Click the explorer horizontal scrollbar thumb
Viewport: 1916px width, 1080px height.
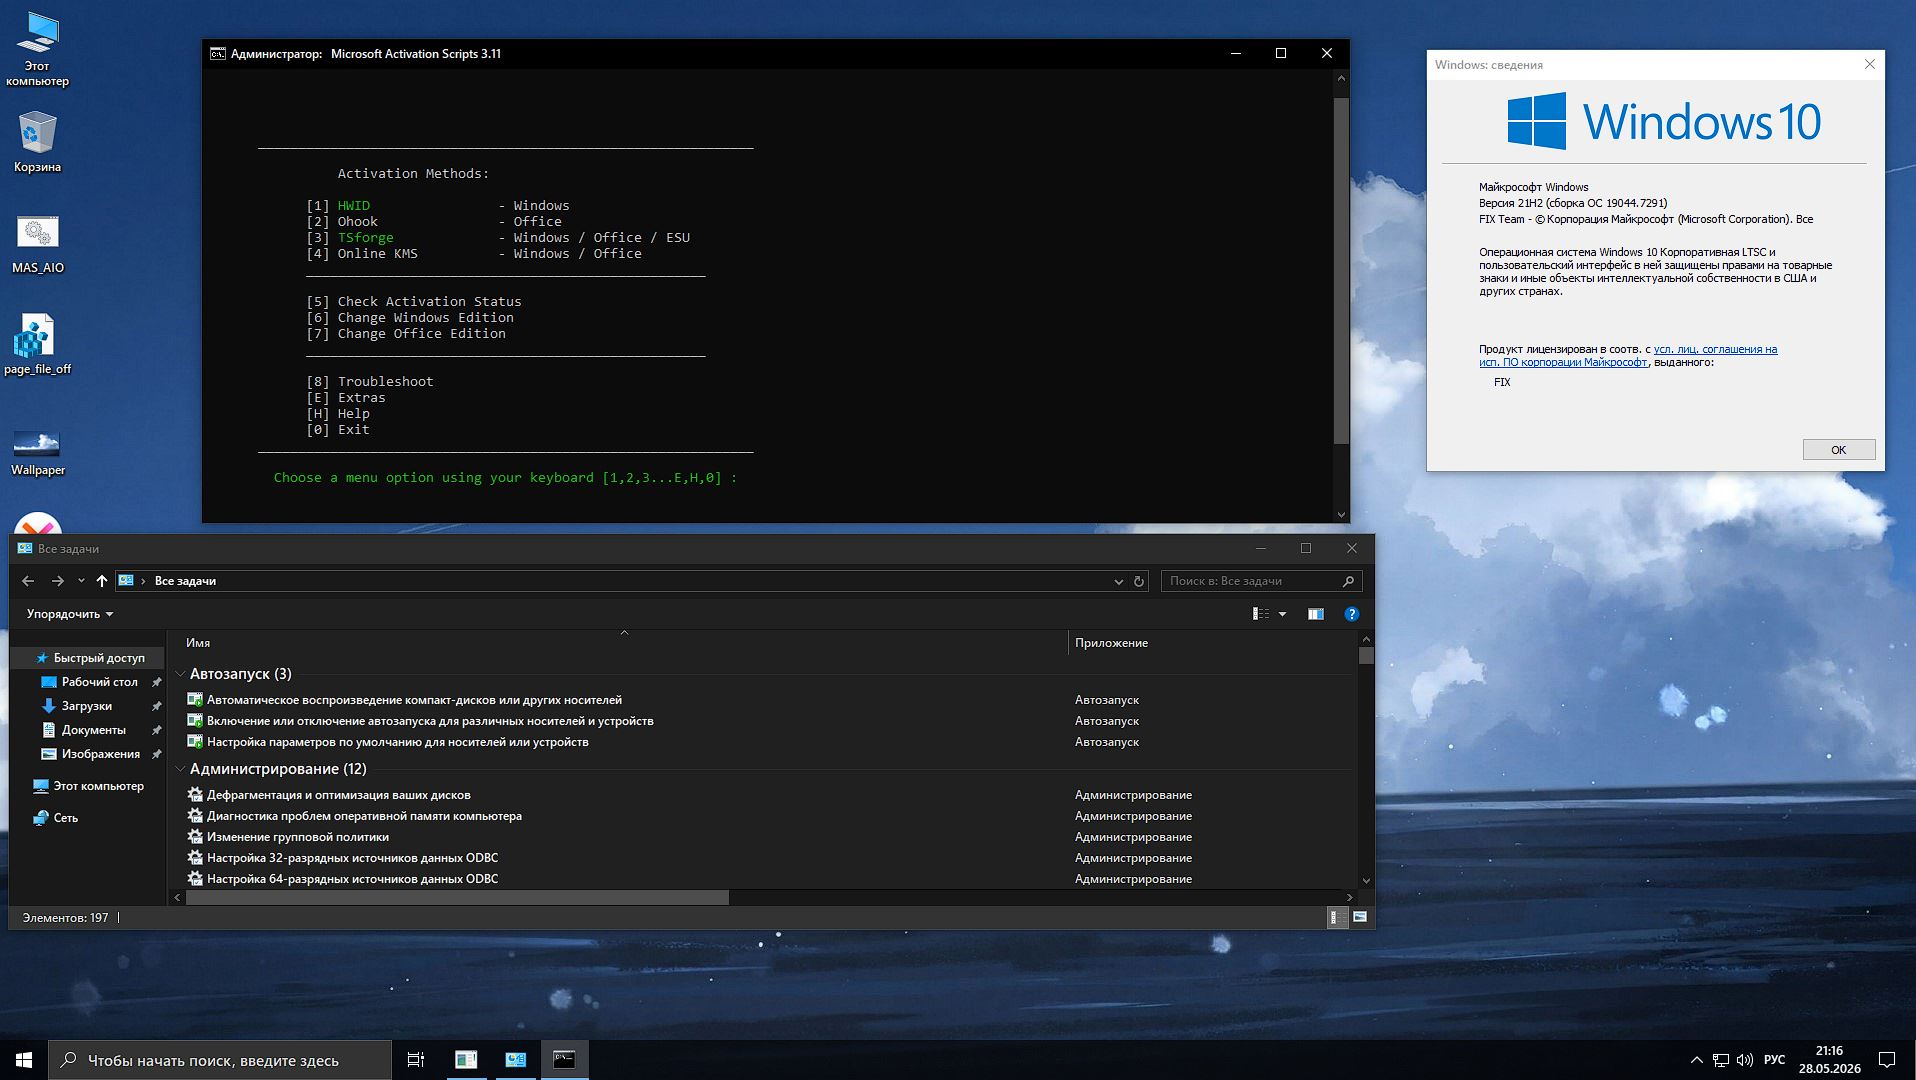click(x=457, y=898)
